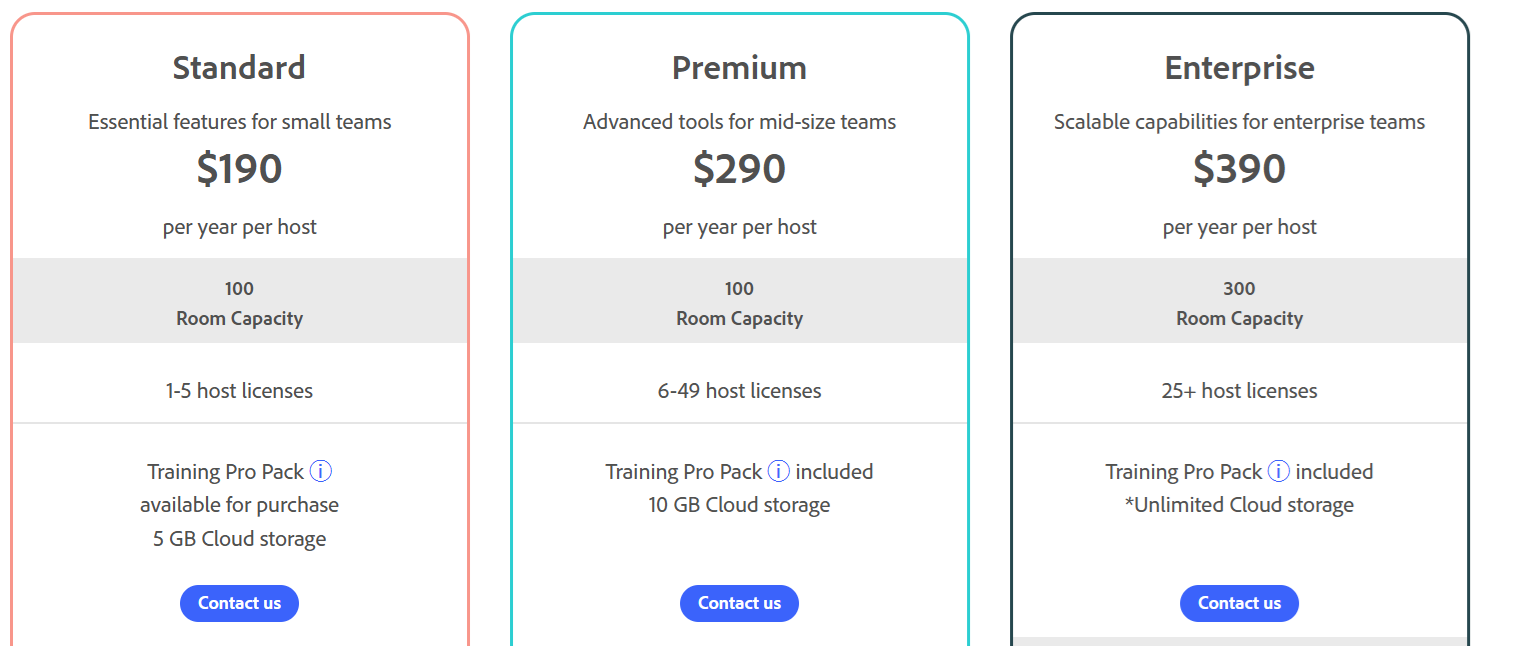Select the Standard plan heading
Viewport: 1533px width, 646px height.
[x=239, y=68]
